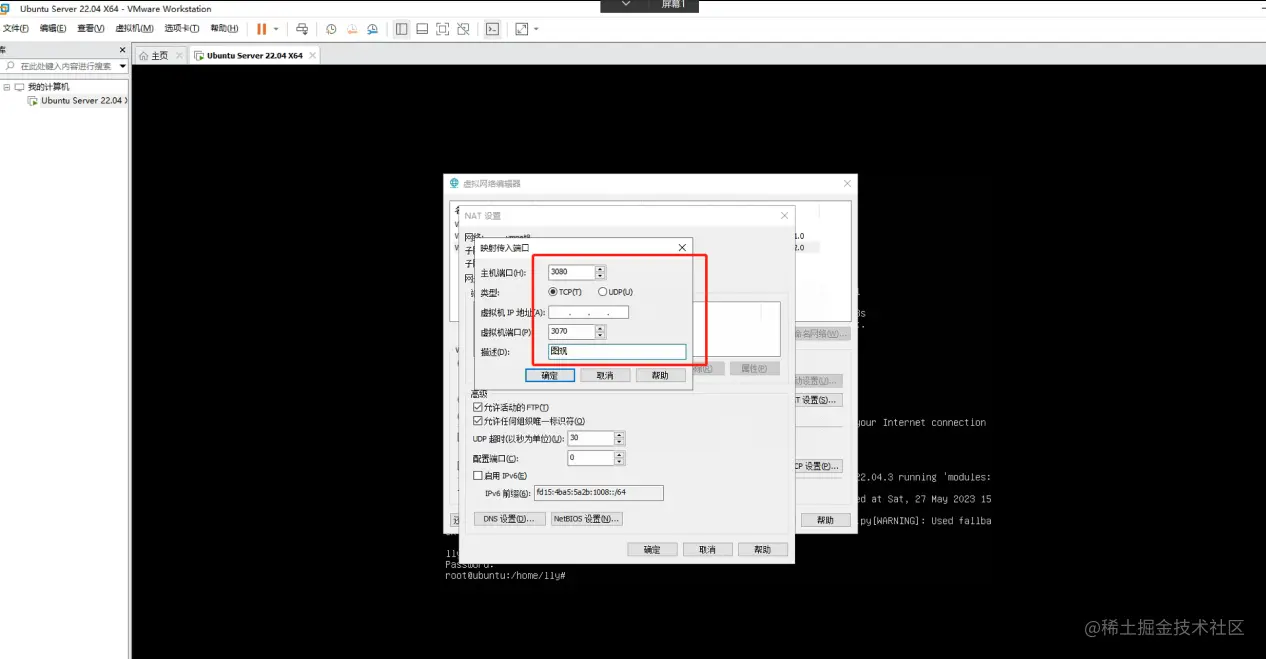
Task: Click the 虚拟机 IP 地址 field
Action: 588,312
